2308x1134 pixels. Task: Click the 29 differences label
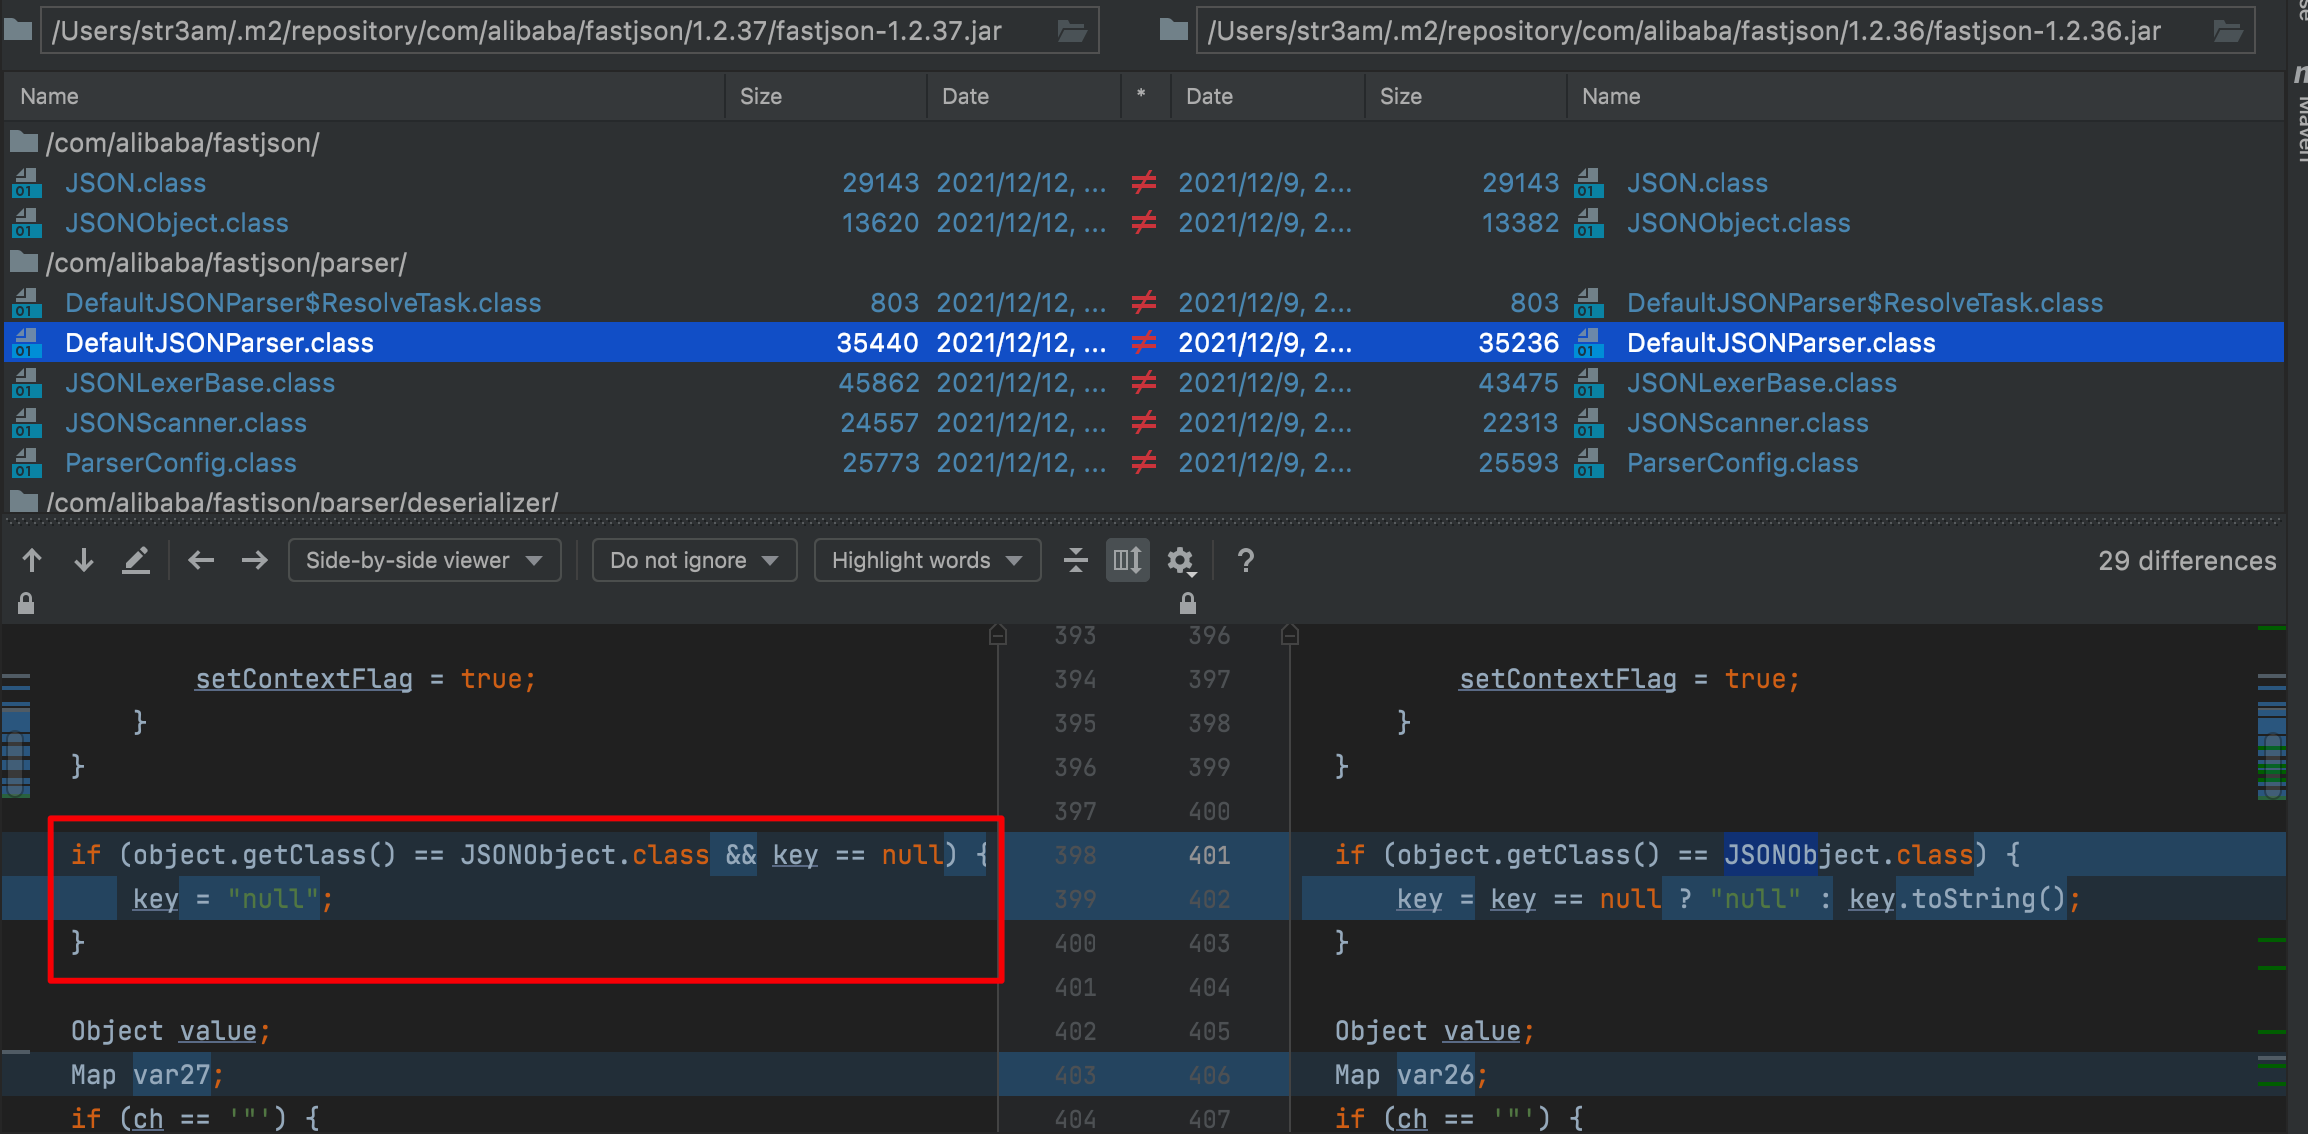2187,560
